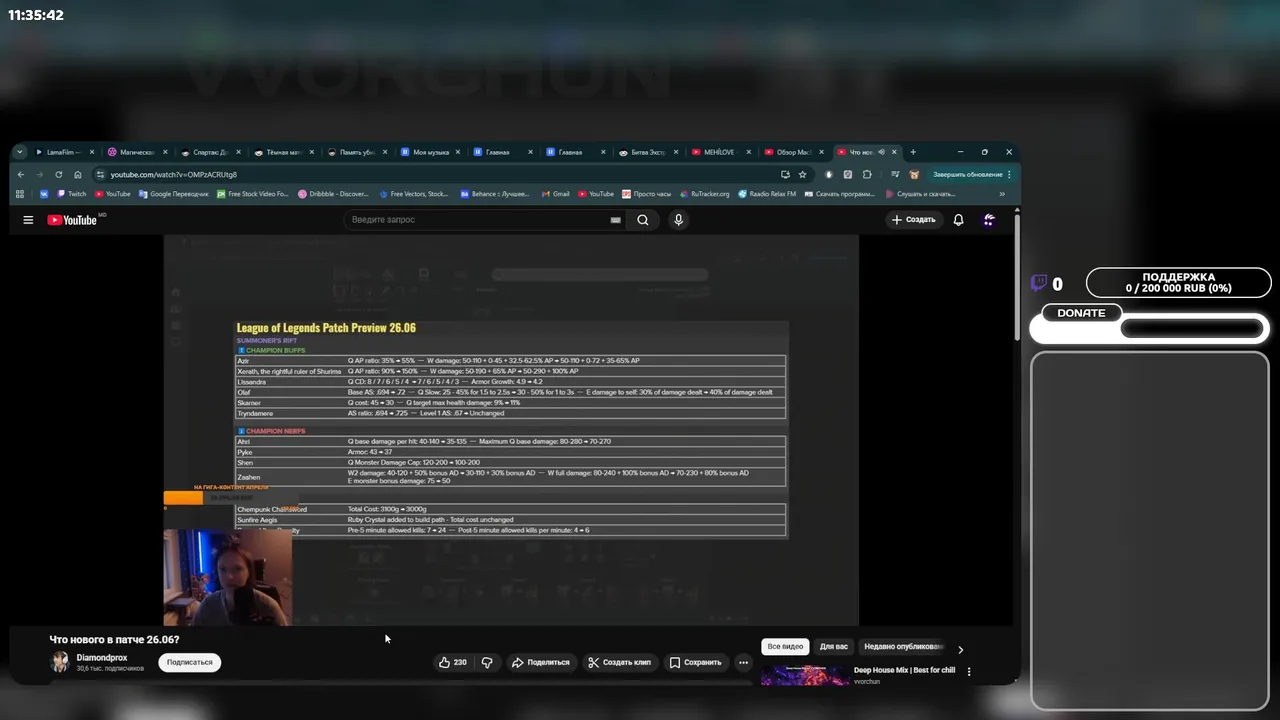
Task: Click the Создать клип button
Action: [619, 662]
